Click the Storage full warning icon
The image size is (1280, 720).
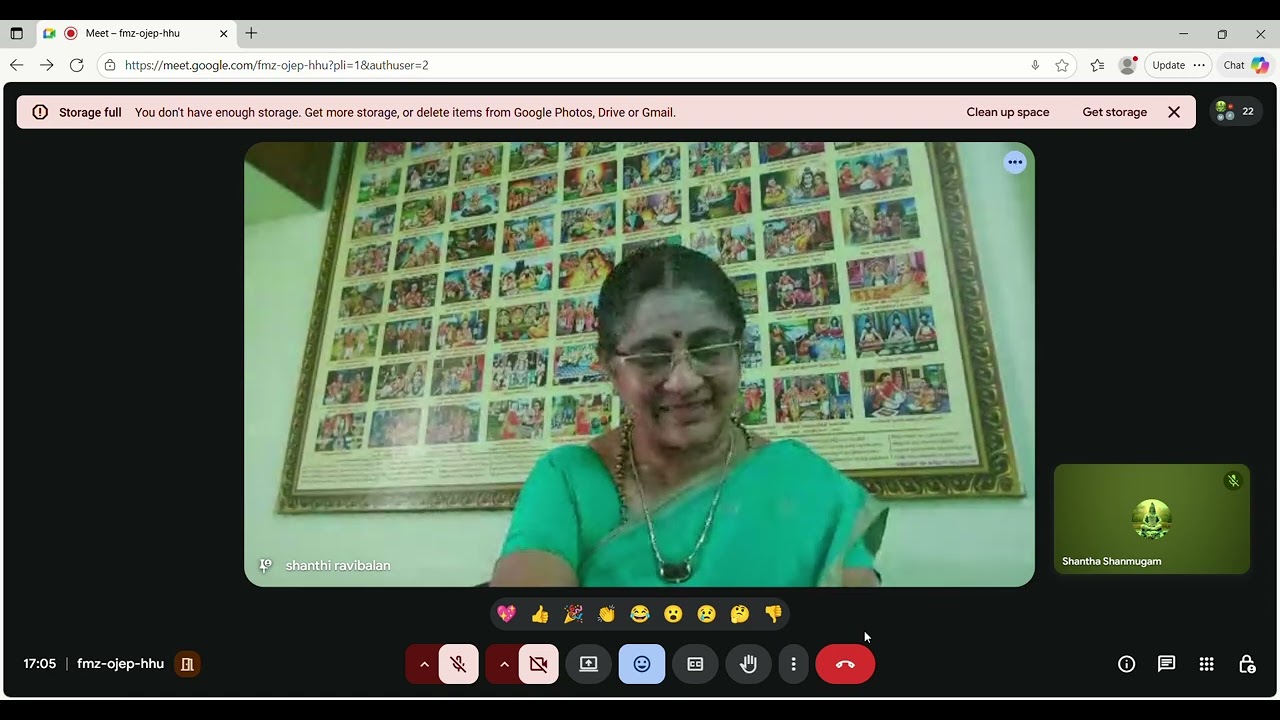coord(40,112)
